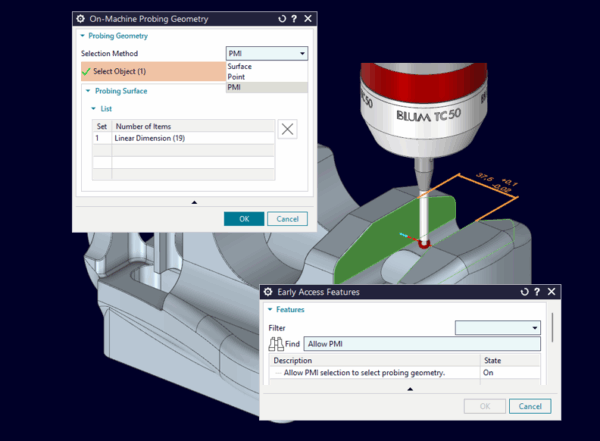Choose Point from selection method list
This screenshot has width=600, height=441.
coord(237,77)
